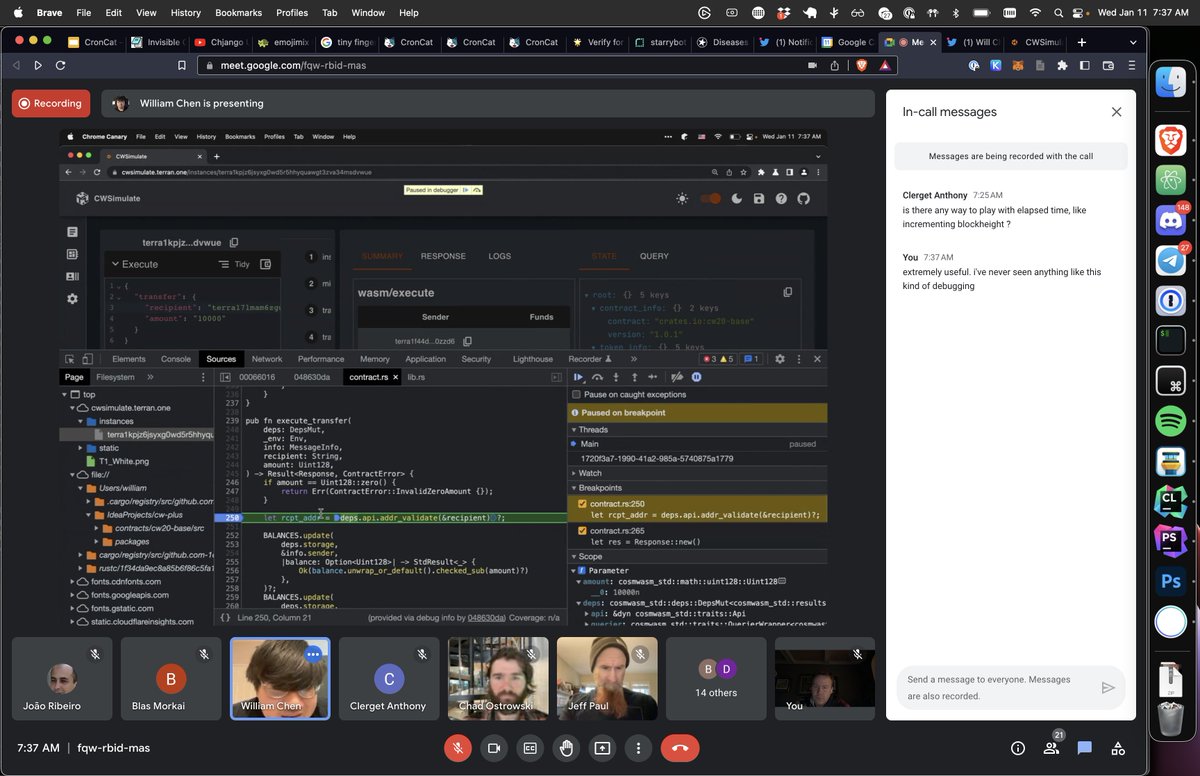Image resolution: width=1200 pixels, height=776 pixels.
Task: Raise hand in the meeting
Action: [566, 748]
